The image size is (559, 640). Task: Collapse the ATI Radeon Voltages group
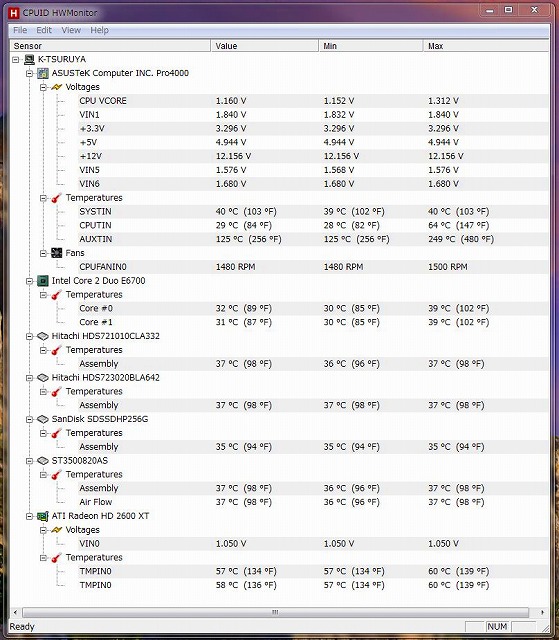coord(43,530)
